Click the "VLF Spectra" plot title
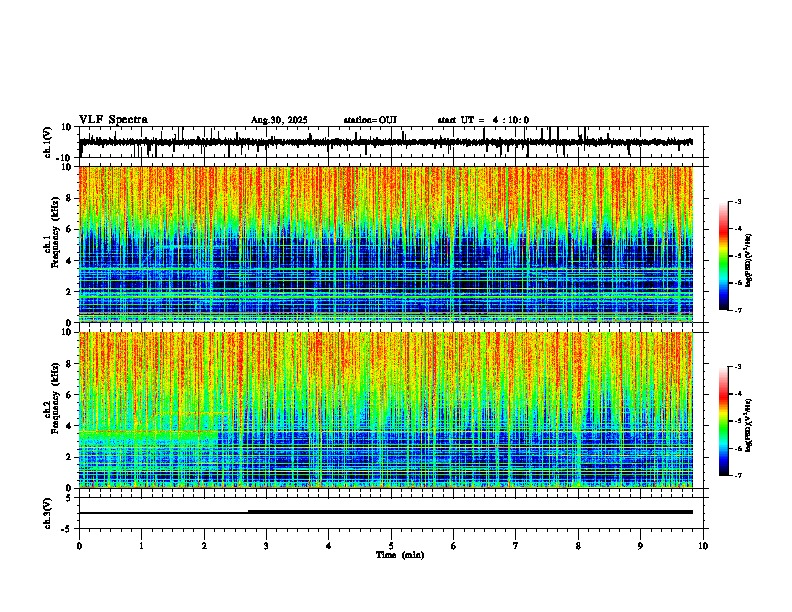The image size is (792, 612). pyautogui.click(x=113, y=120)
